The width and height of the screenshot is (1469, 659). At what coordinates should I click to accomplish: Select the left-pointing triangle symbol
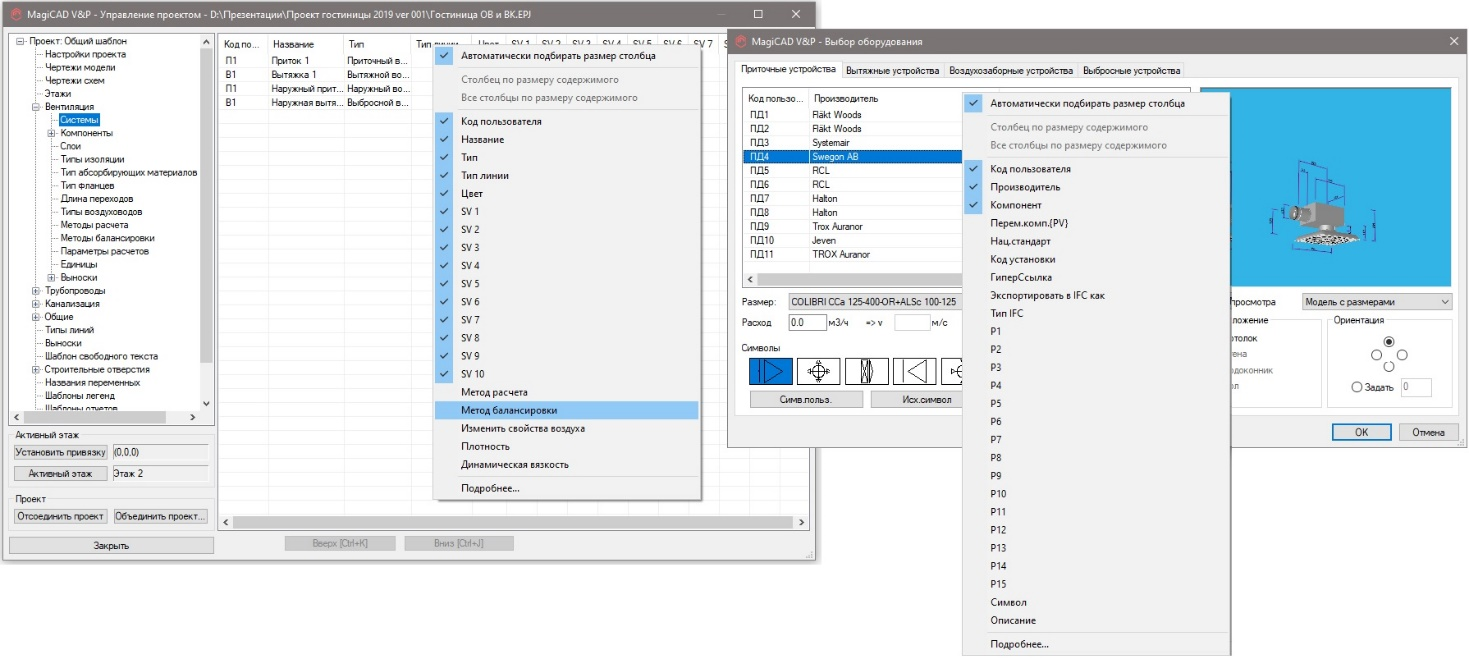tap(914, 372)
